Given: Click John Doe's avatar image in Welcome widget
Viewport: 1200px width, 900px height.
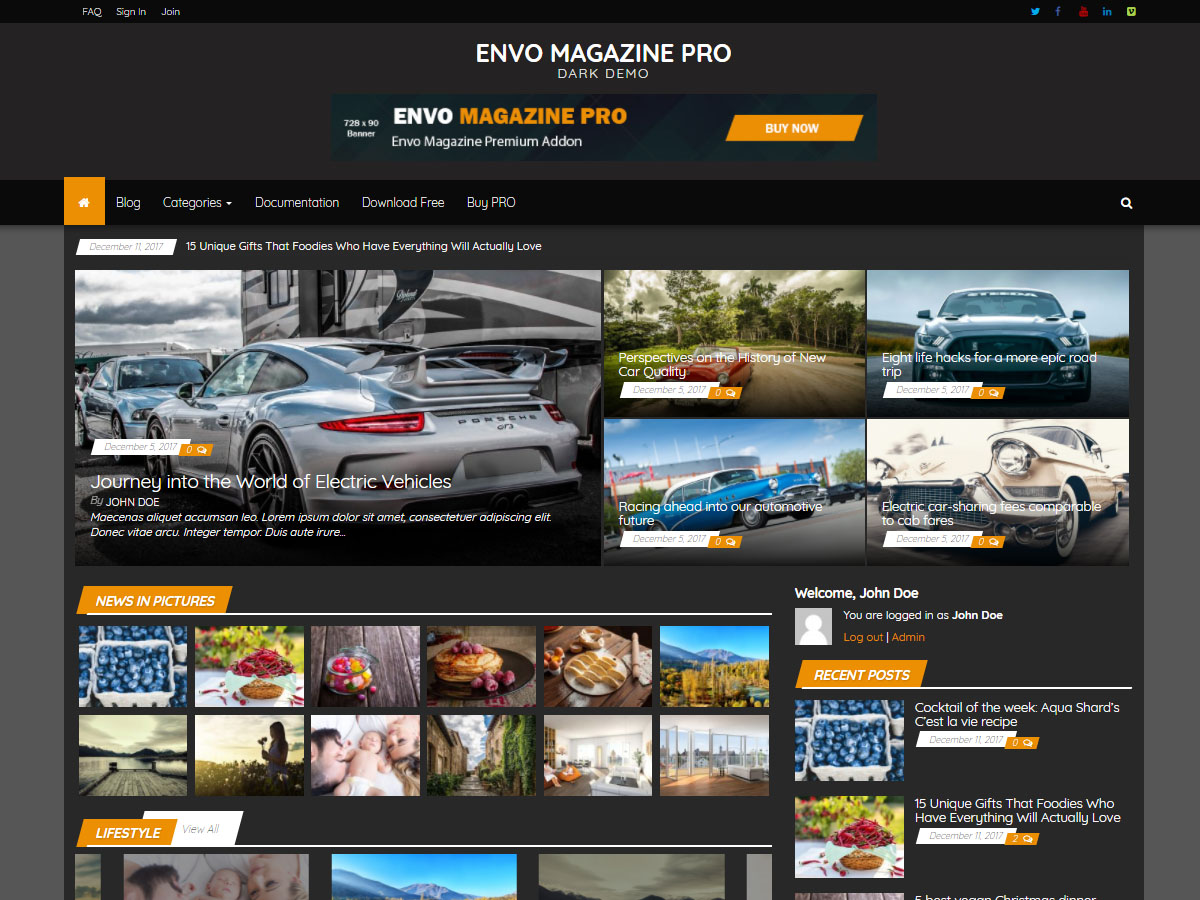Looking at the screenshot, I should point(814,626).
